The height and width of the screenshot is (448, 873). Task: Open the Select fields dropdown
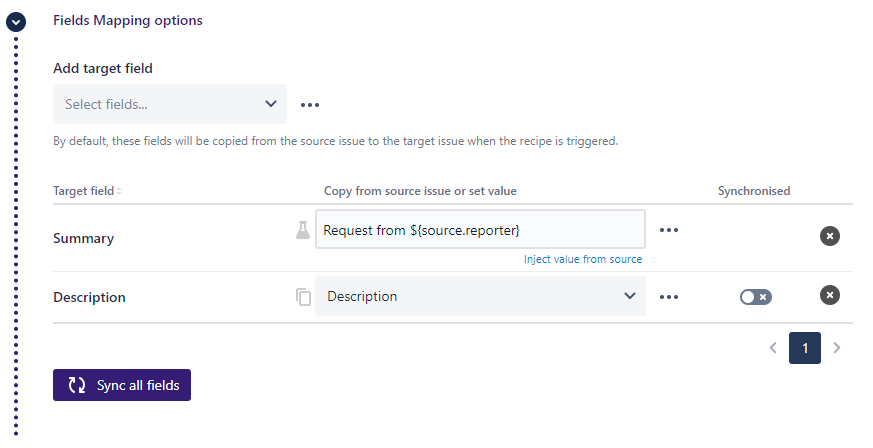coord(170,104)
